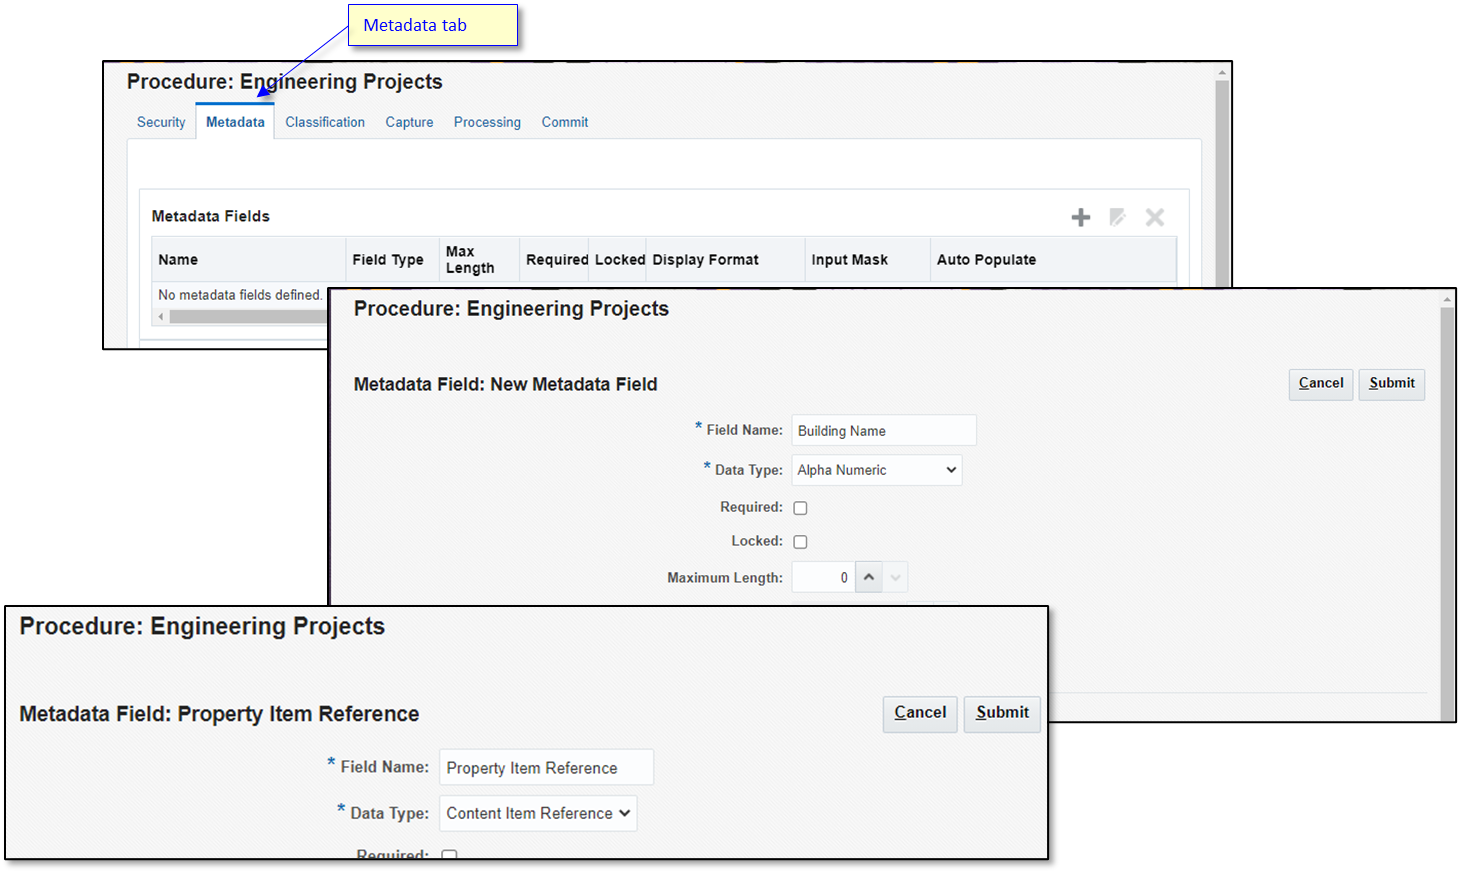Viewport: 1458px width, 873px height.
Task: Add a new metadata field with plus icon
Action: 1081,216
